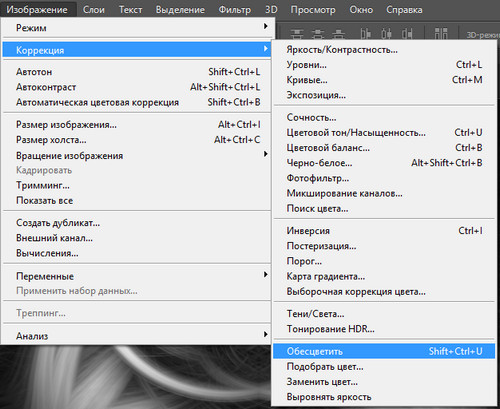
Task: Open Заменить цвет dialog
Action: point(384,382)
